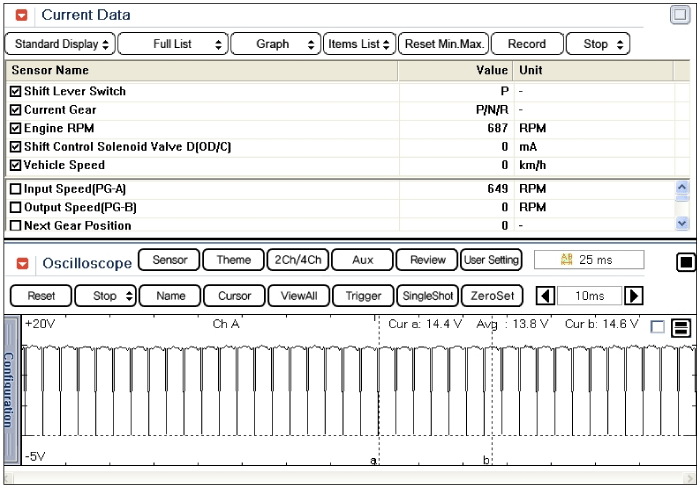Open Trigger settings
The image size is (700, 487).
click(363, 296)
